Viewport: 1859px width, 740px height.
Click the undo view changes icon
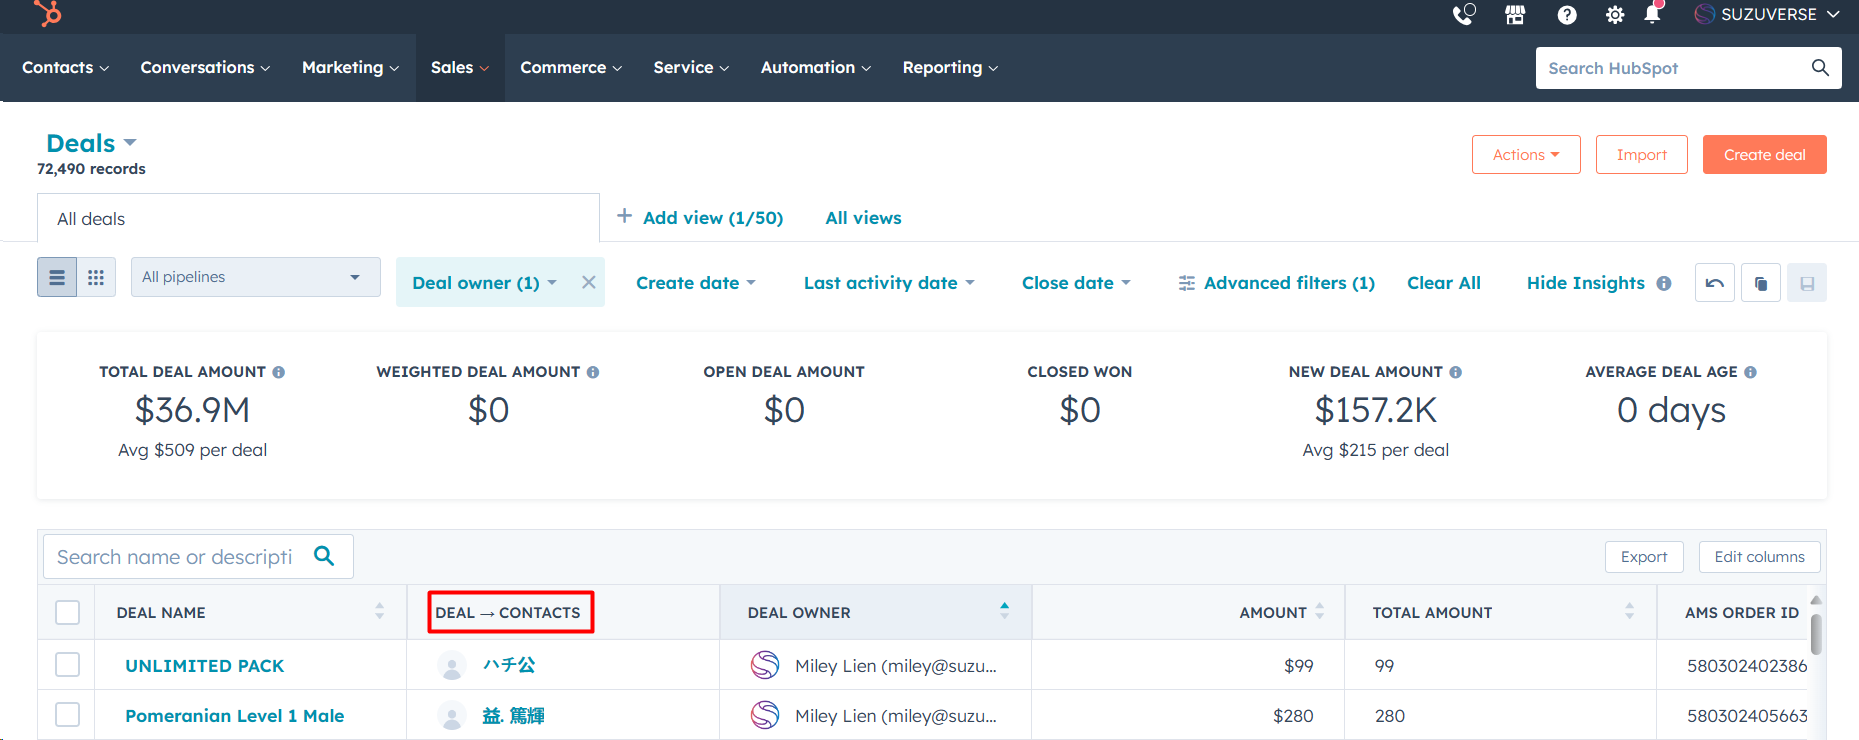tap(1714, 283)
